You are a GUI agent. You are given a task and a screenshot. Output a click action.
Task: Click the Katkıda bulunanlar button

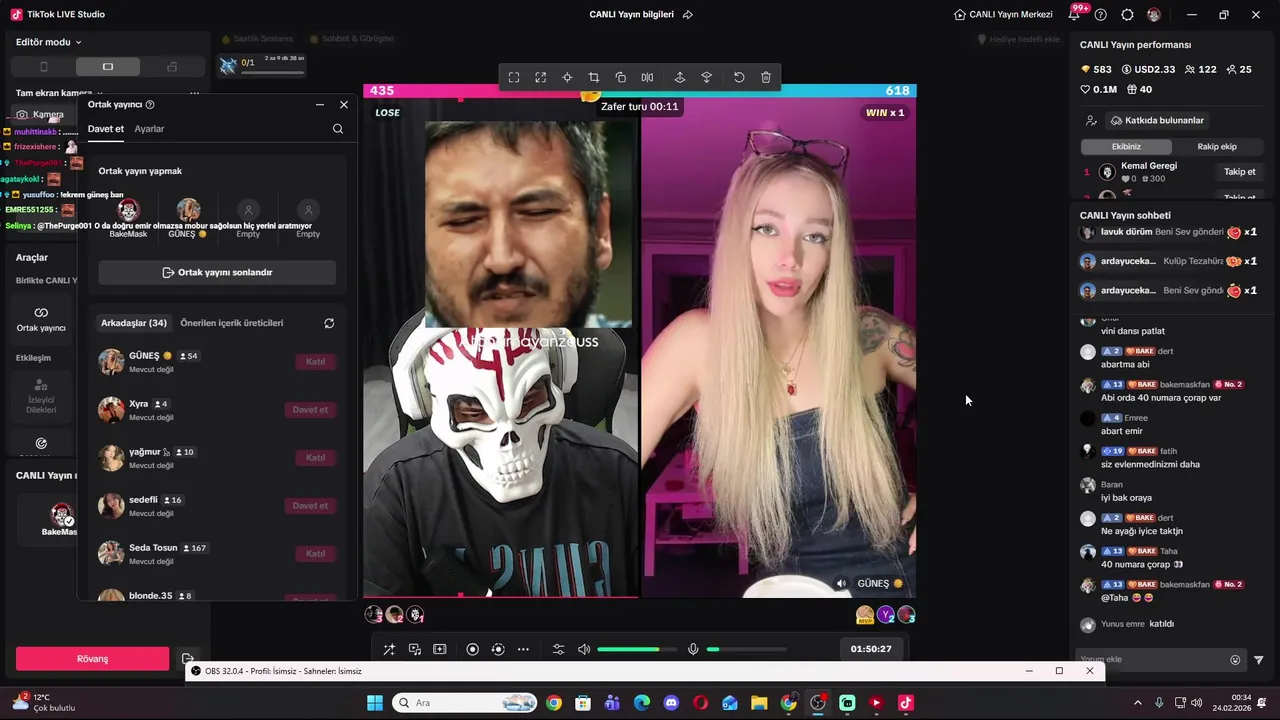click(x=1157, y=120)
